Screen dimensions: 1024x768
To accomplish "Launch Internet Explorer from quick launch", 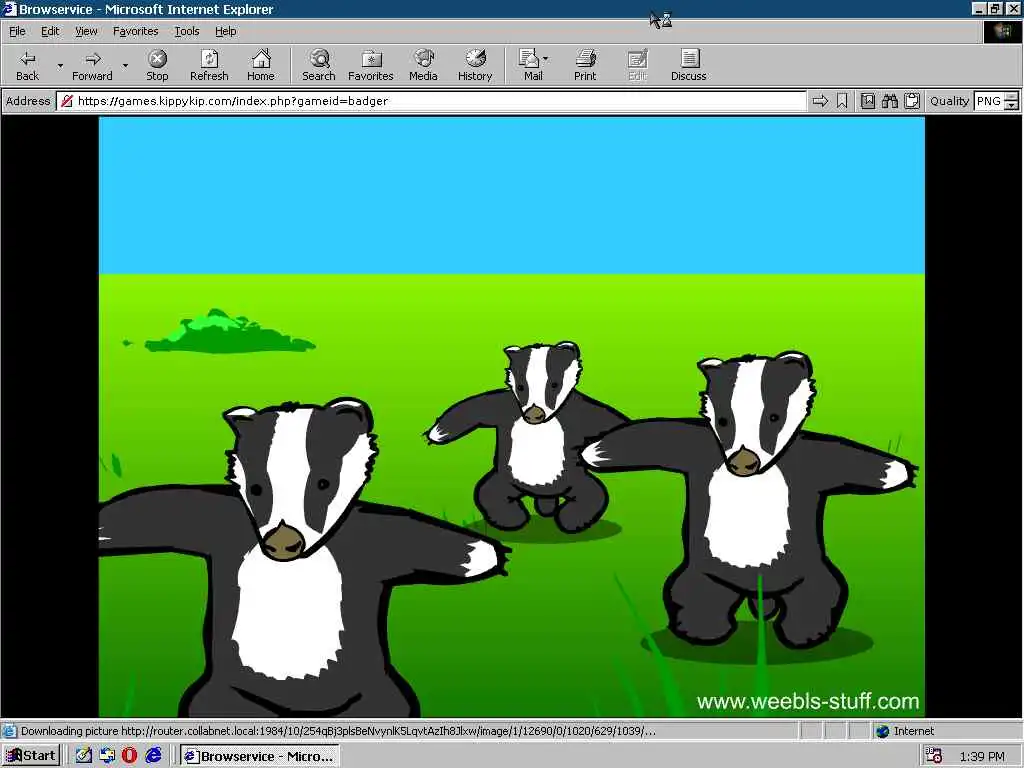I will [153, 756].
